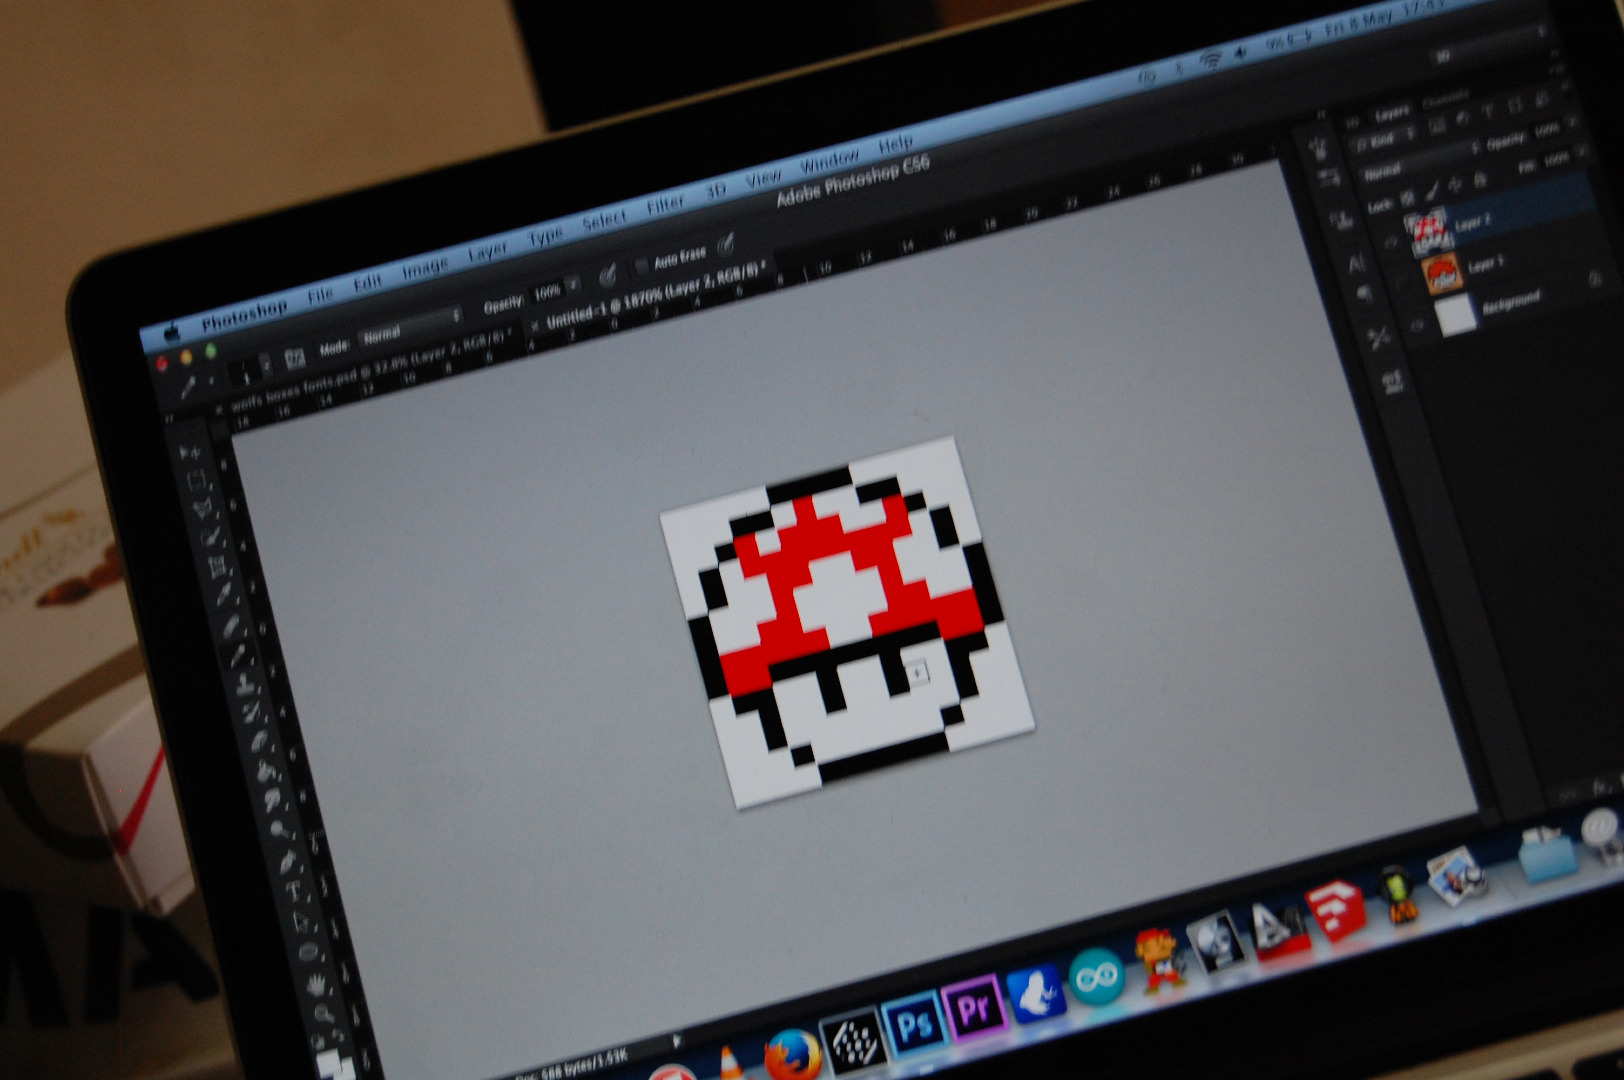1624x1080 pixels.
Task: Open Character panel icon in collapsed dock
Action: pos(1356,264)
